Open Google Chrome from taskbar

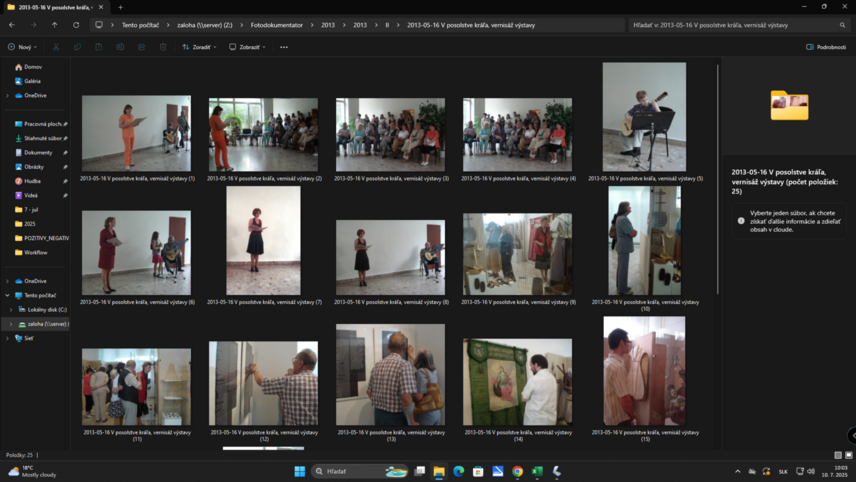(518, 471)
